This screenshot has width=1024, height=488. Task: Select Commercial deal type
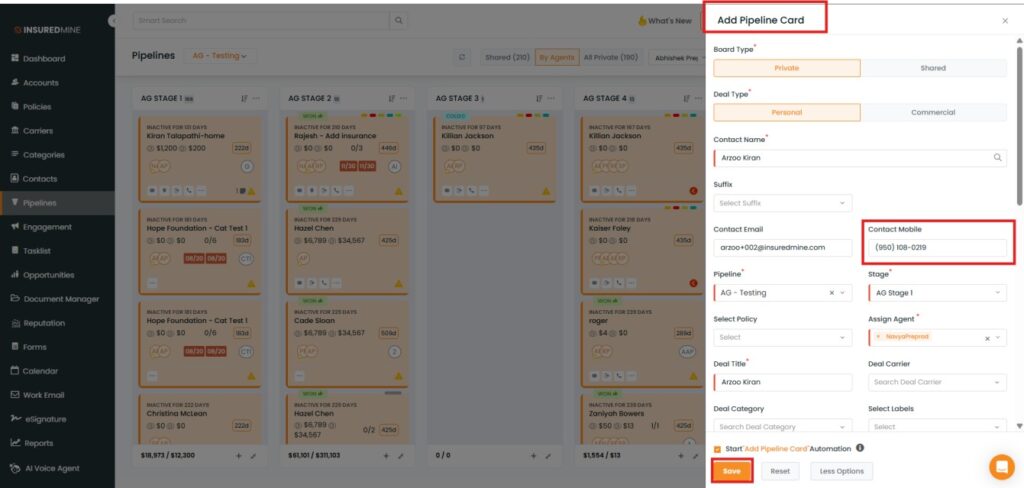click(x=932, y=112)
